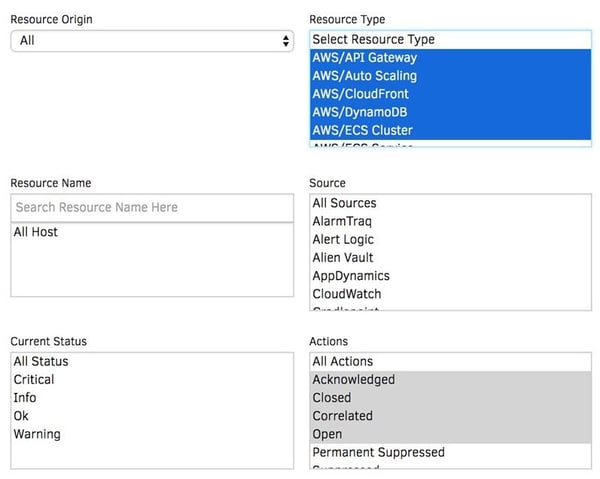600x479 pixels.
Task: Choose Acknowledged action
Action: 450,380
